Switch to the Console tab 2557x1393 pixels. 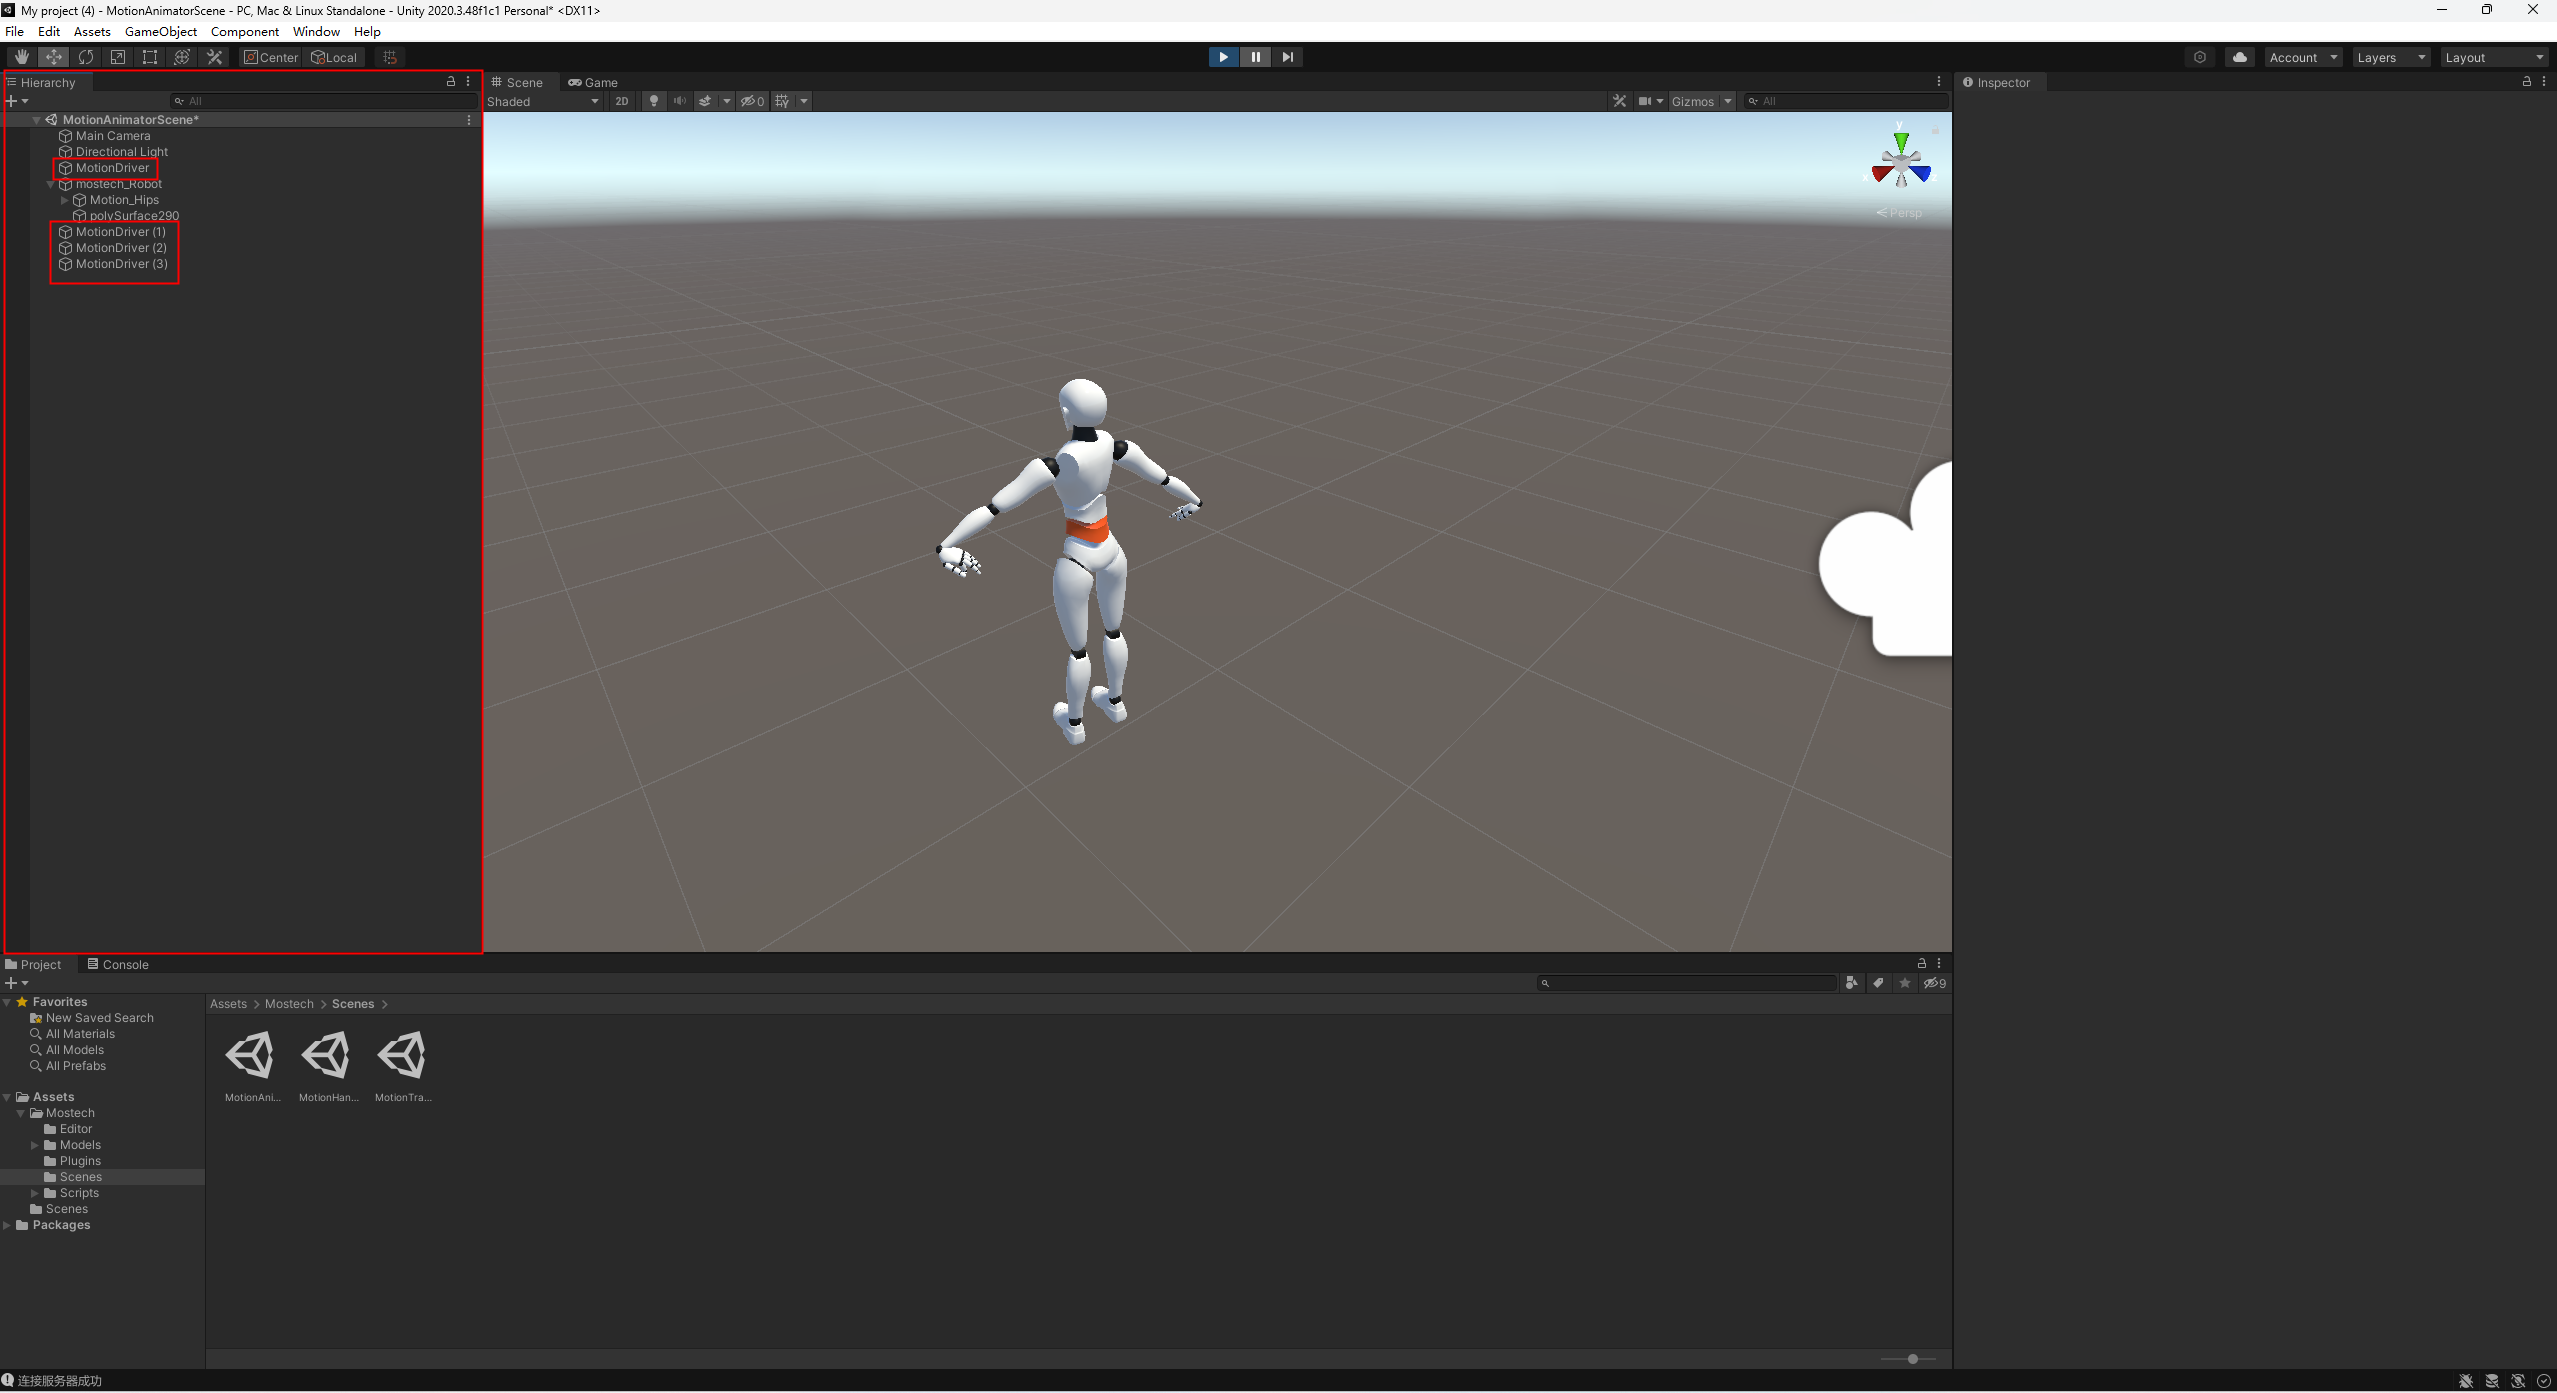coord(118,964)
